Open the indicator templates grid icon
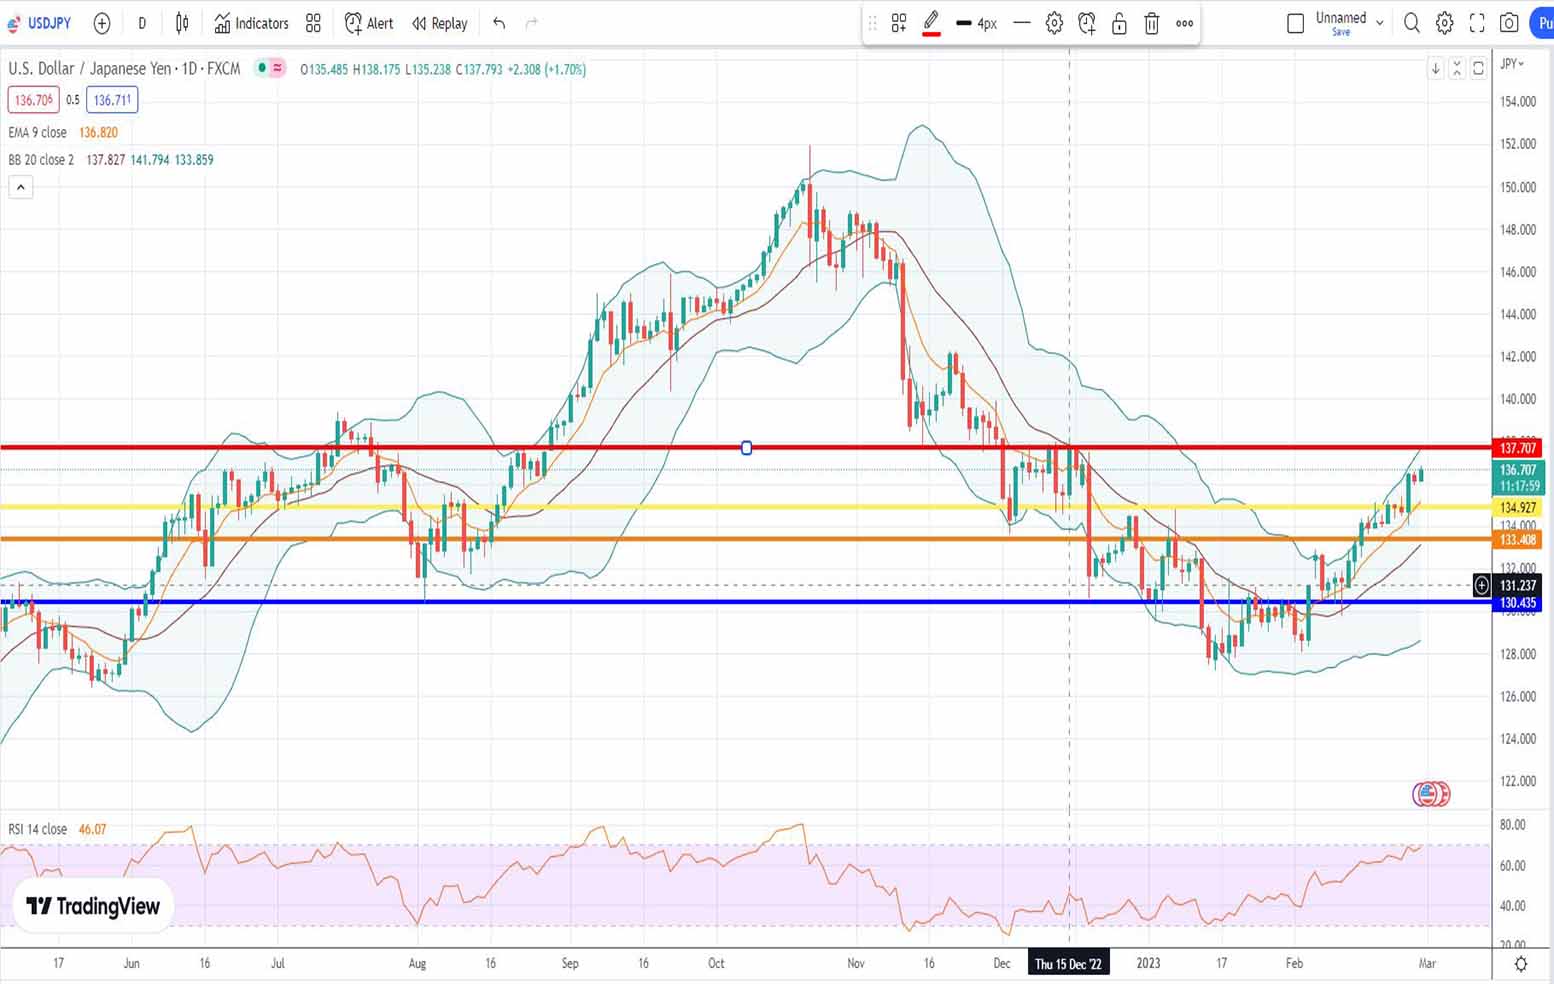1554x984 pixels. [313, 23]
